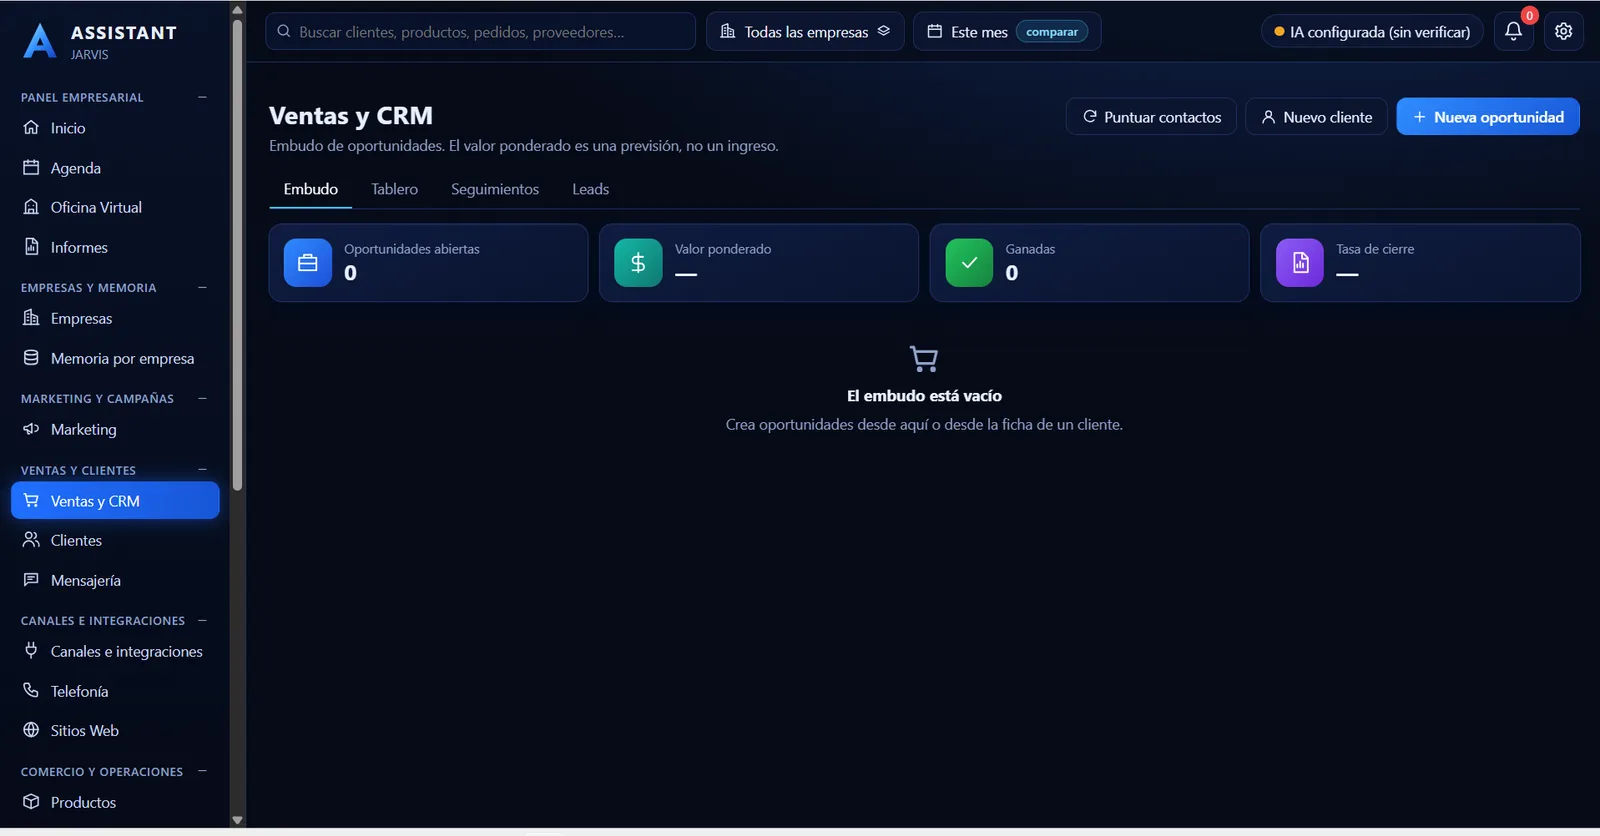1600x836 pixels.
Task: Open Clientes in the sidebar
Action: tap(115, 540)
